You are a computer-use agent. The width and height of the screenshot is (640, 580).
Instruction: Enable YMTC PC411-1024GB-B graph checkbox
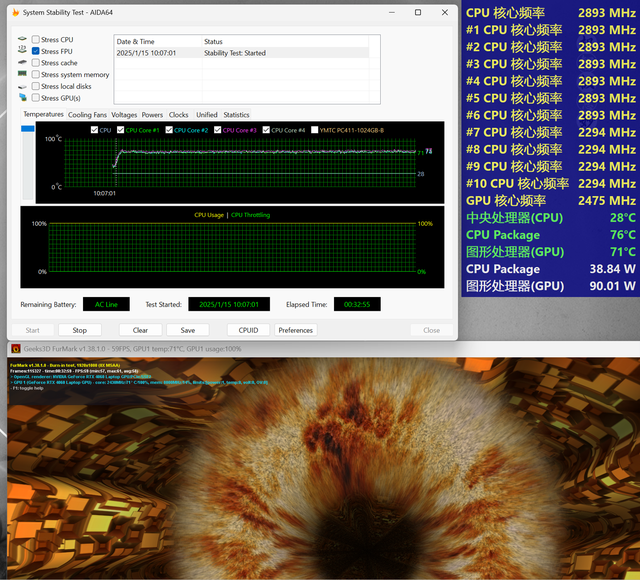point(315,130)
